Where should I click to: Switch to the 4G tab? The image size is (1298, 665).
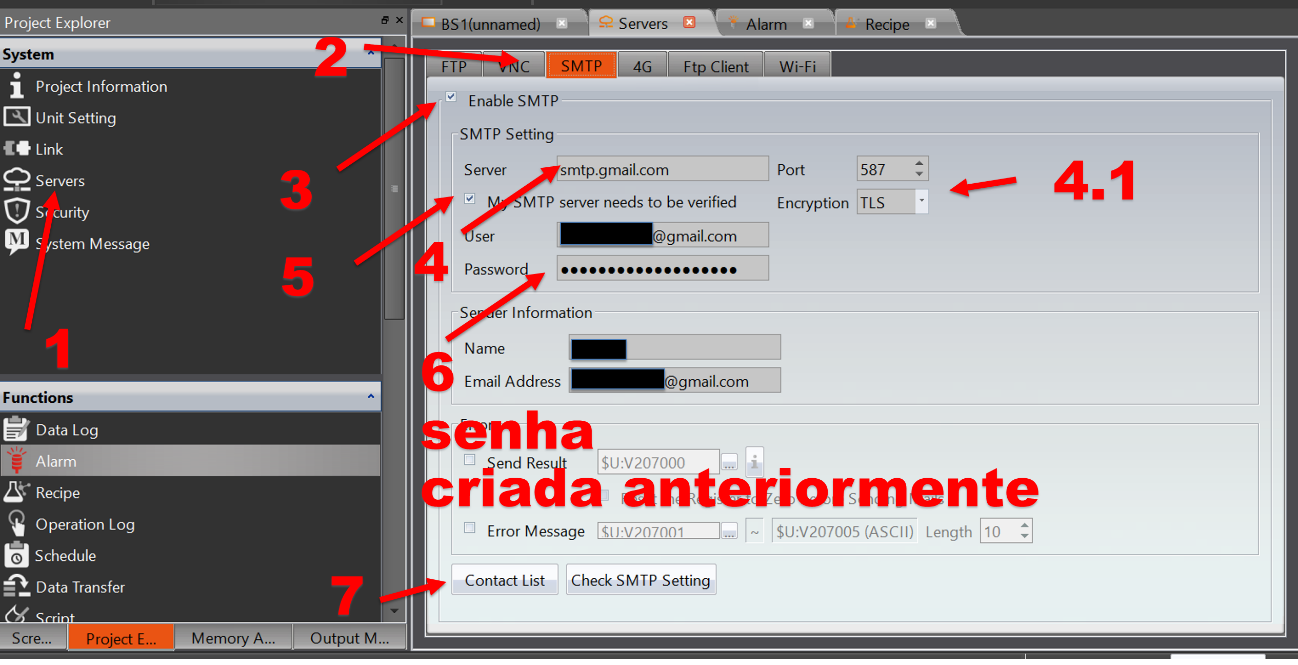642,66
